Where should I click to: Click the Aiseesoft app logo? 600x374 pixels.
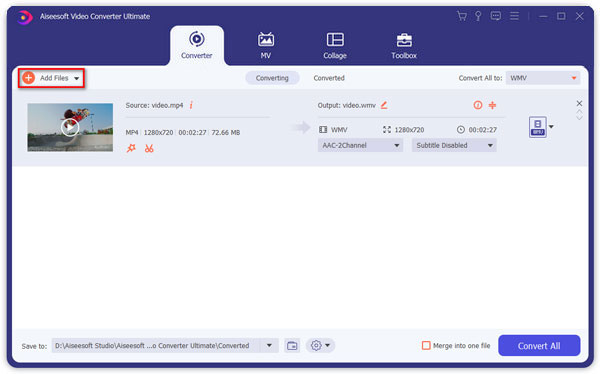click(x=24, y=17)
